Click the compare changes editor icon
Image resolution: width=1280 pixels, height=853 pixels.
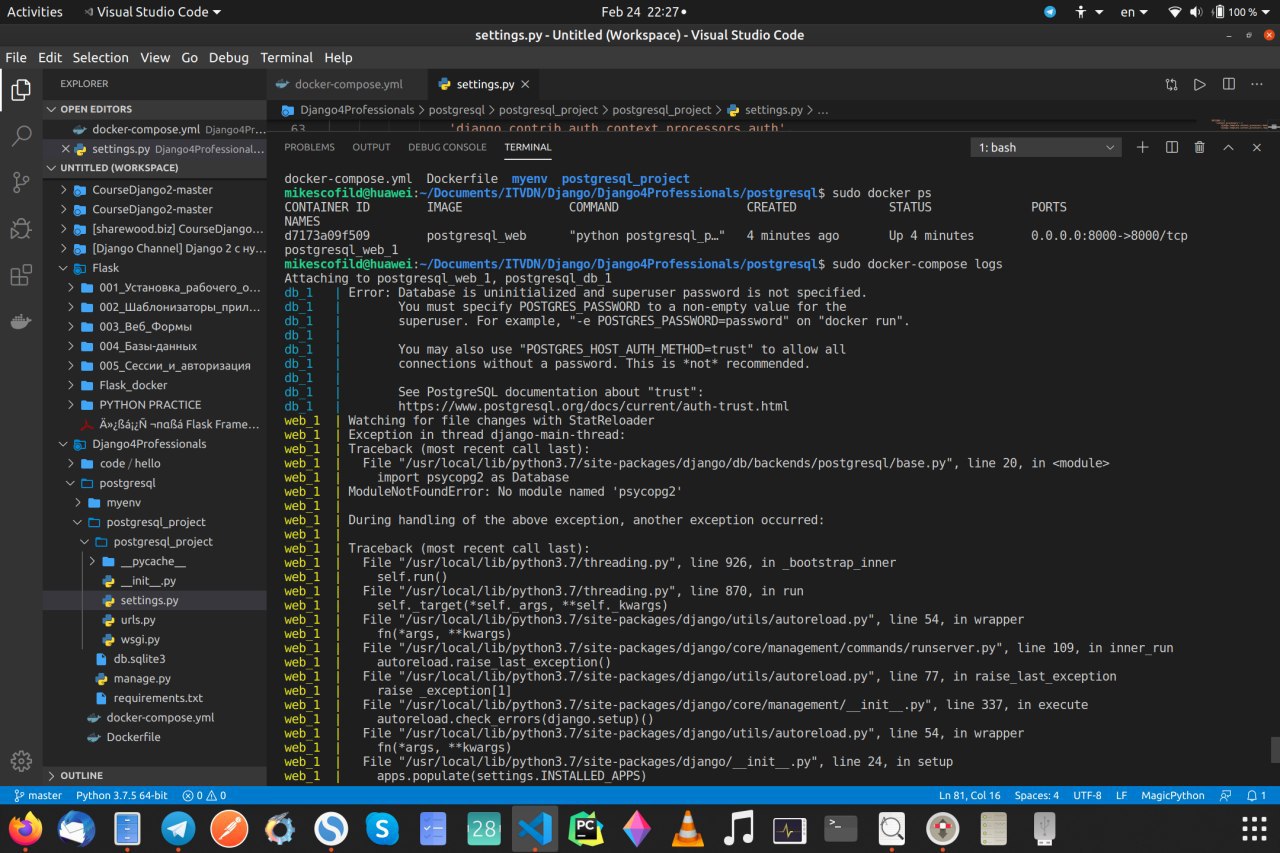tap(1171, 85)
